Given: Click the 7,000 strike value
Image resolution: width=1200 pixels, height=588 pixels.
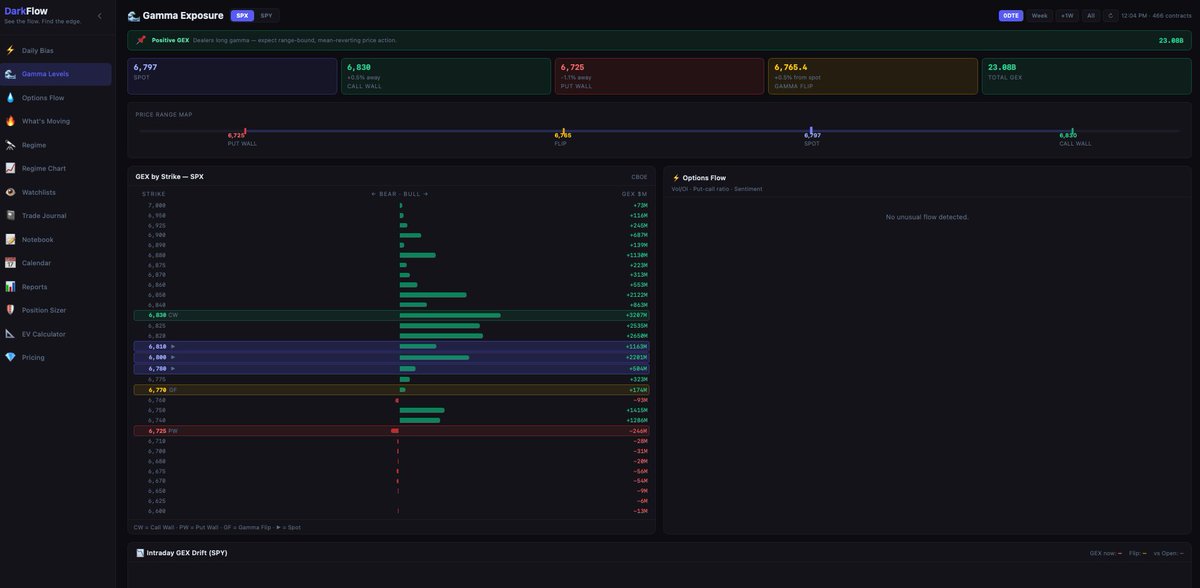Looking at the screenshot, I should pos(157,205).
